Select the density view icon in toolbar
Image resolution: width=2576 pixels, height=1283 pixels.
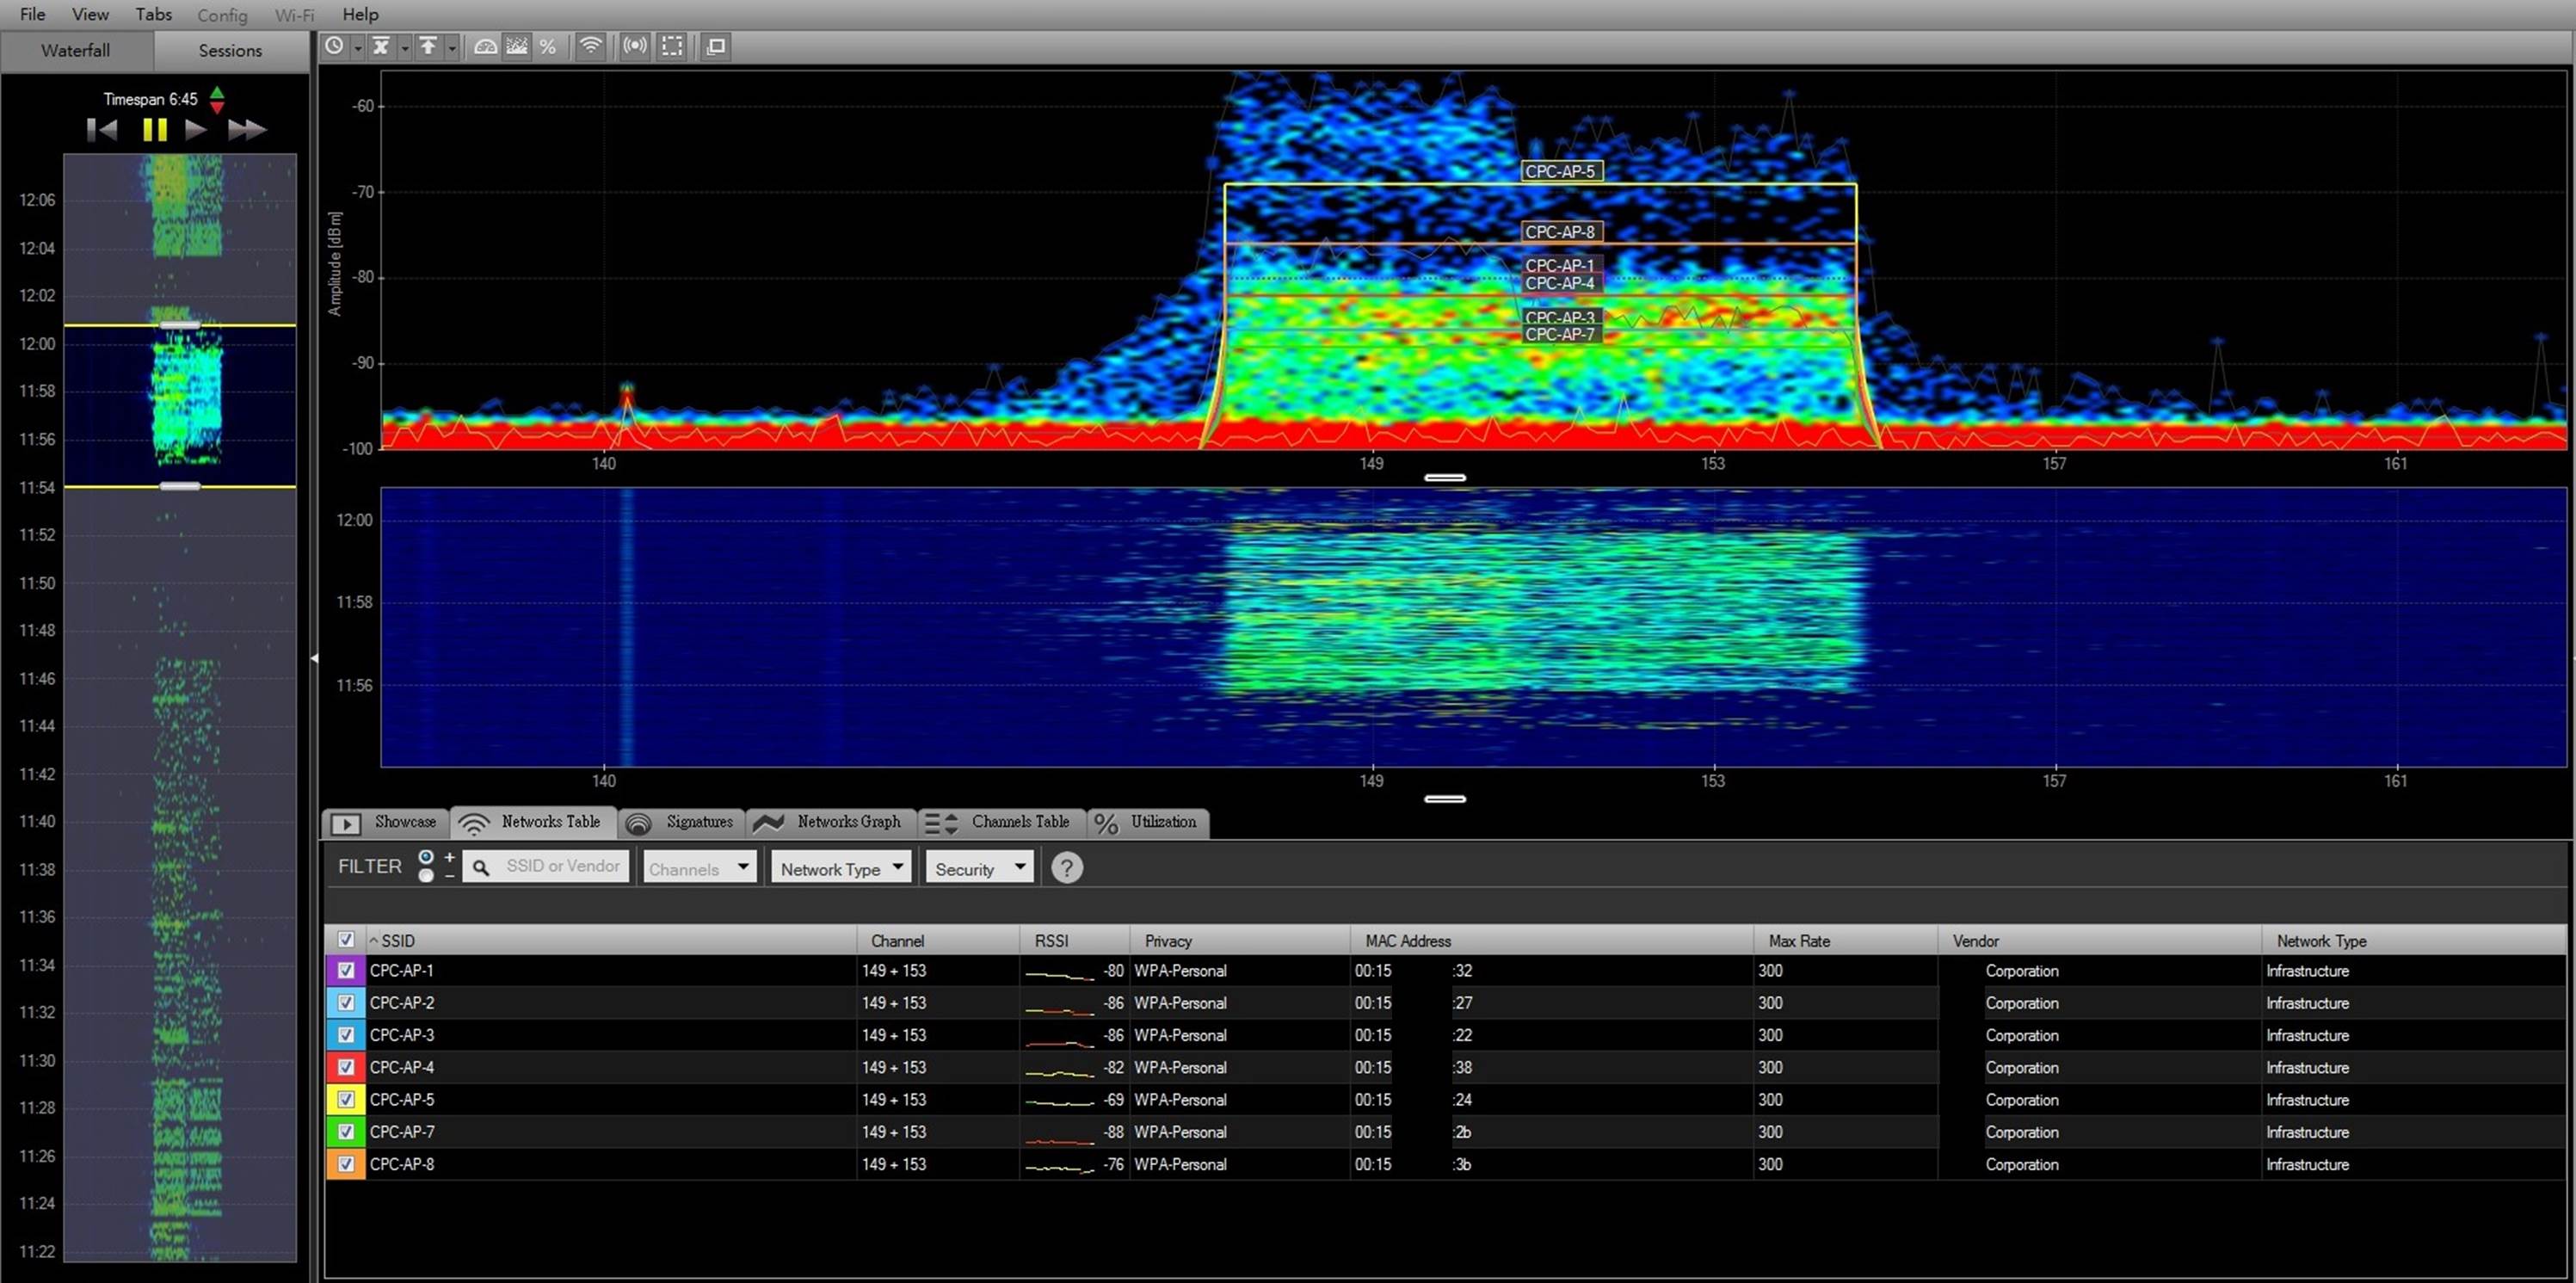pos(517,46)
